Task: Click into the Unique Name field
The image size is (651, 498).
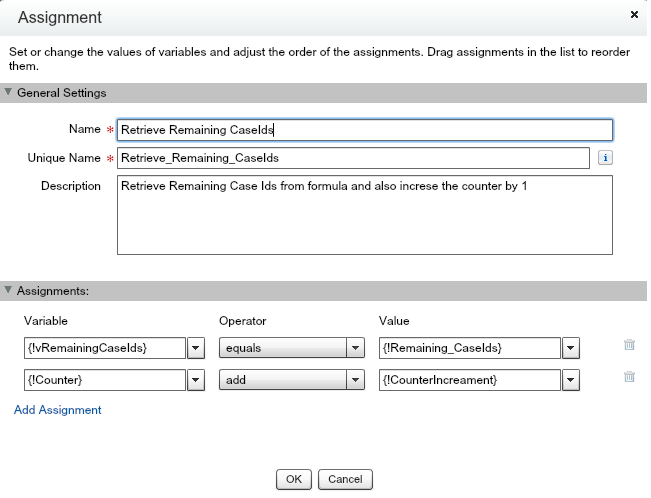Action: click(x=353, y=158)
